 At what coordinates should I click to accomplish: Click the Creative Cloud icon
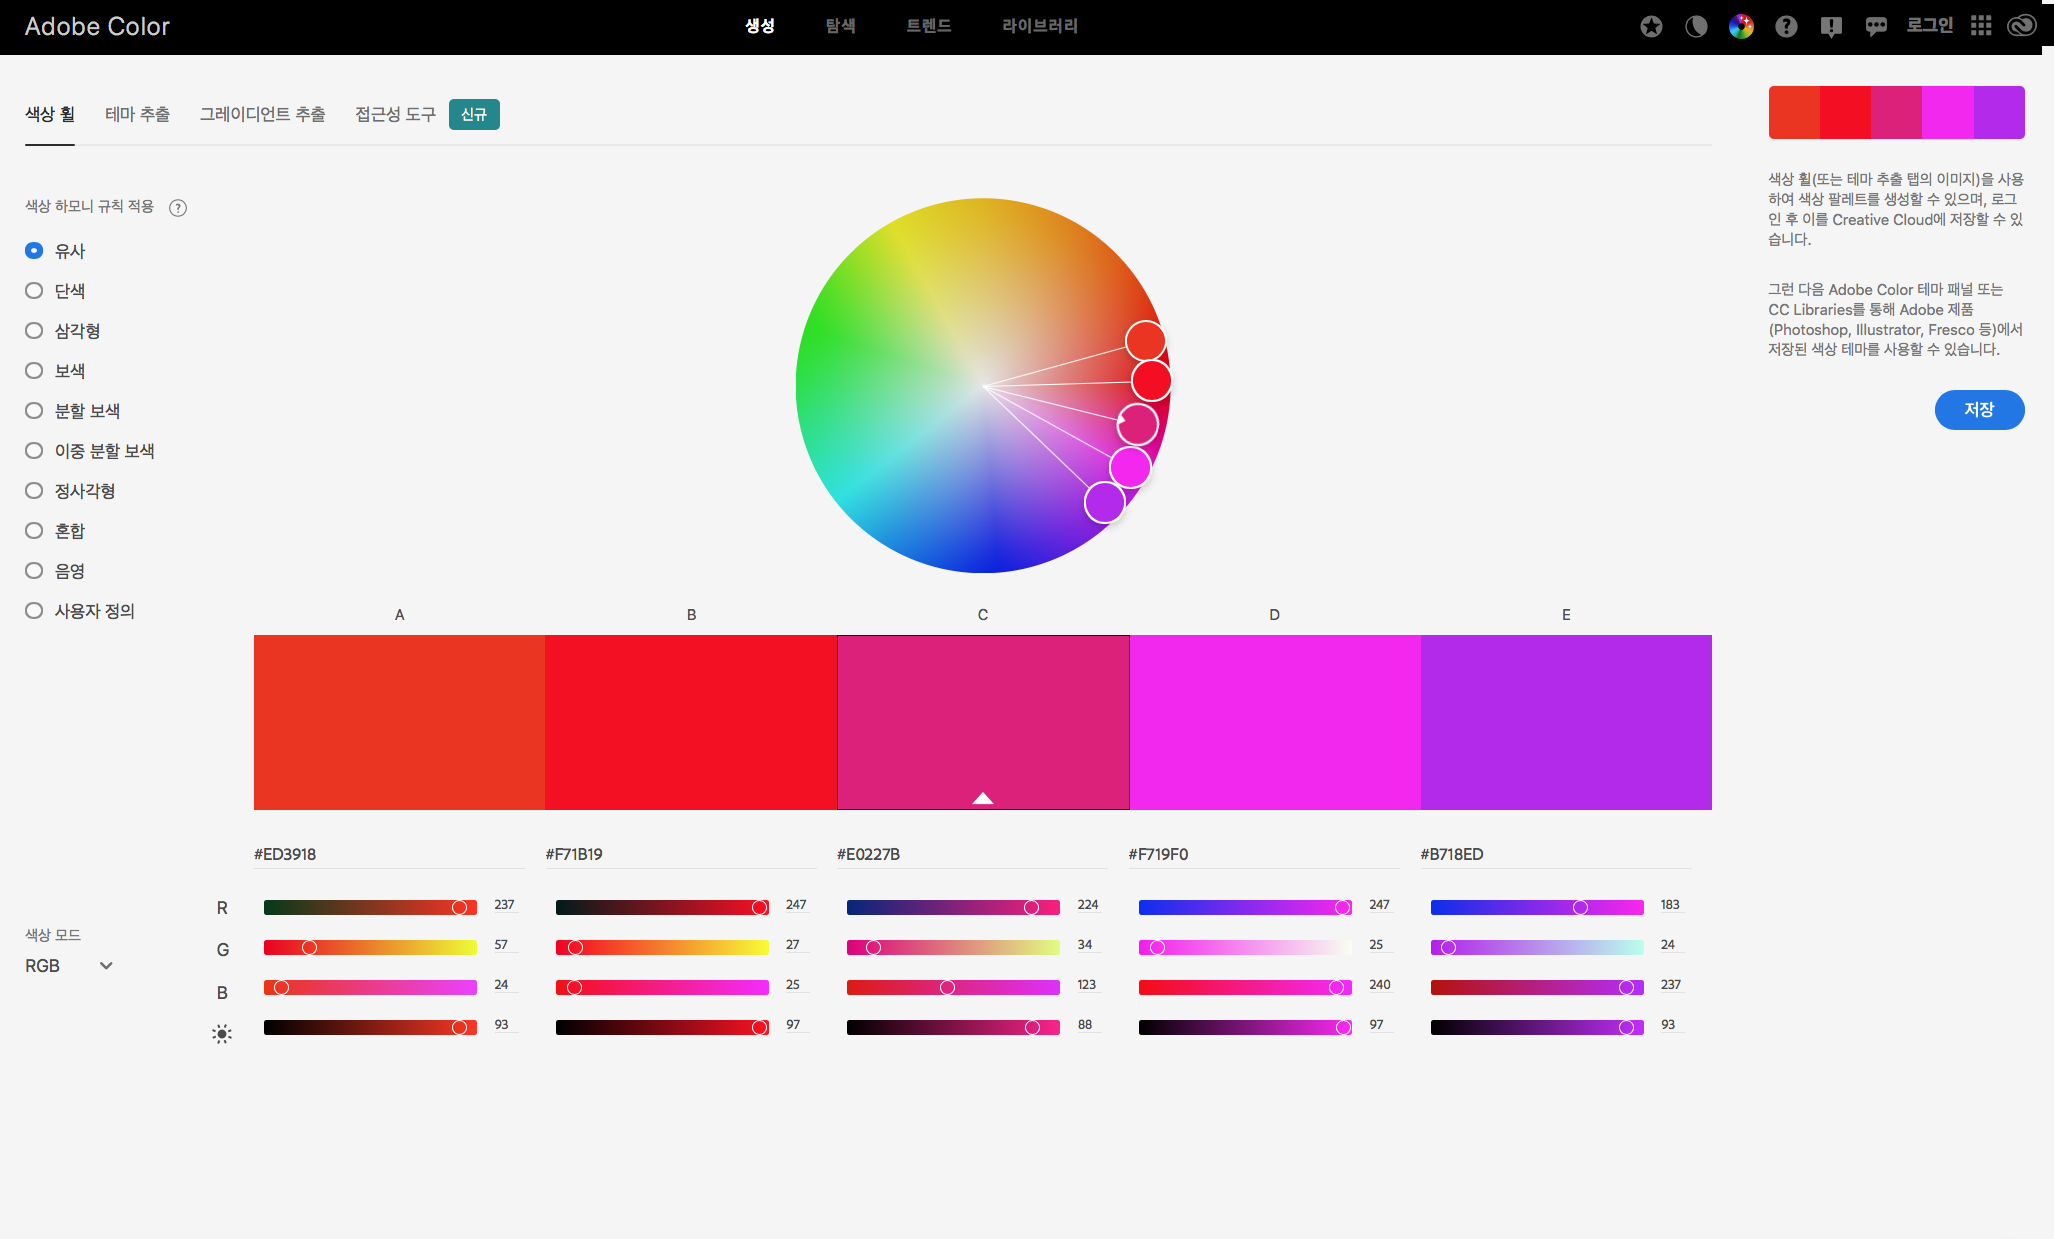click(x=2022, y=26)
